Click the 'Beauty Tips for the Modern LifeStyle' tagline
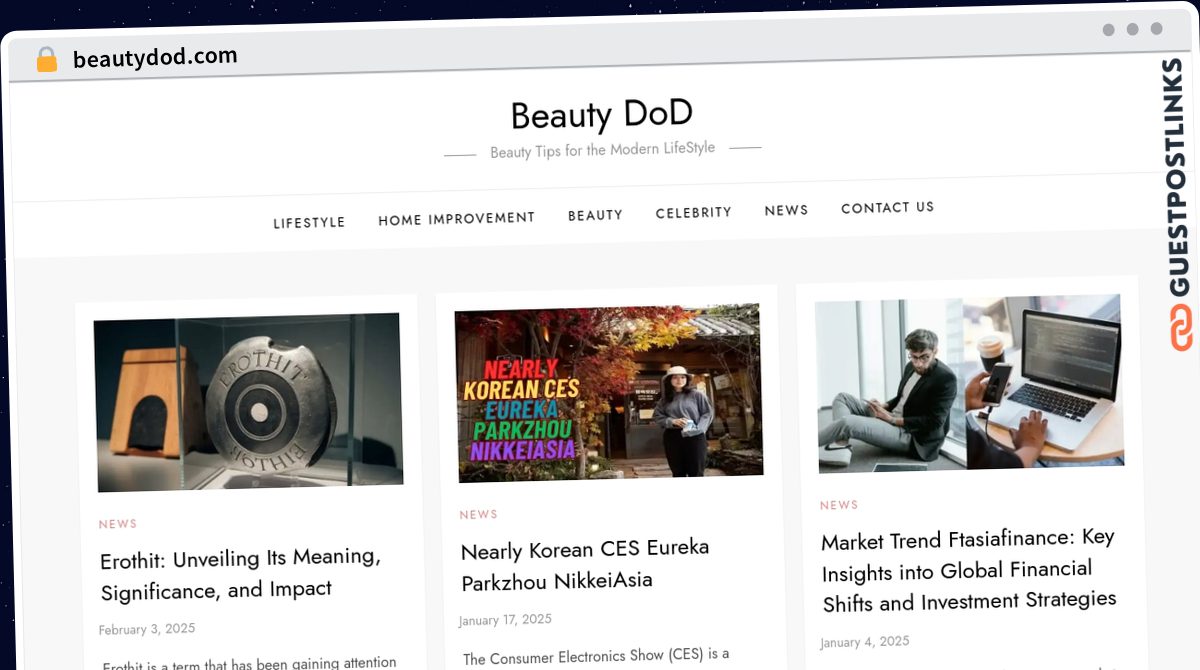Viewport: 1200px width, 670px height. (602, 150)
